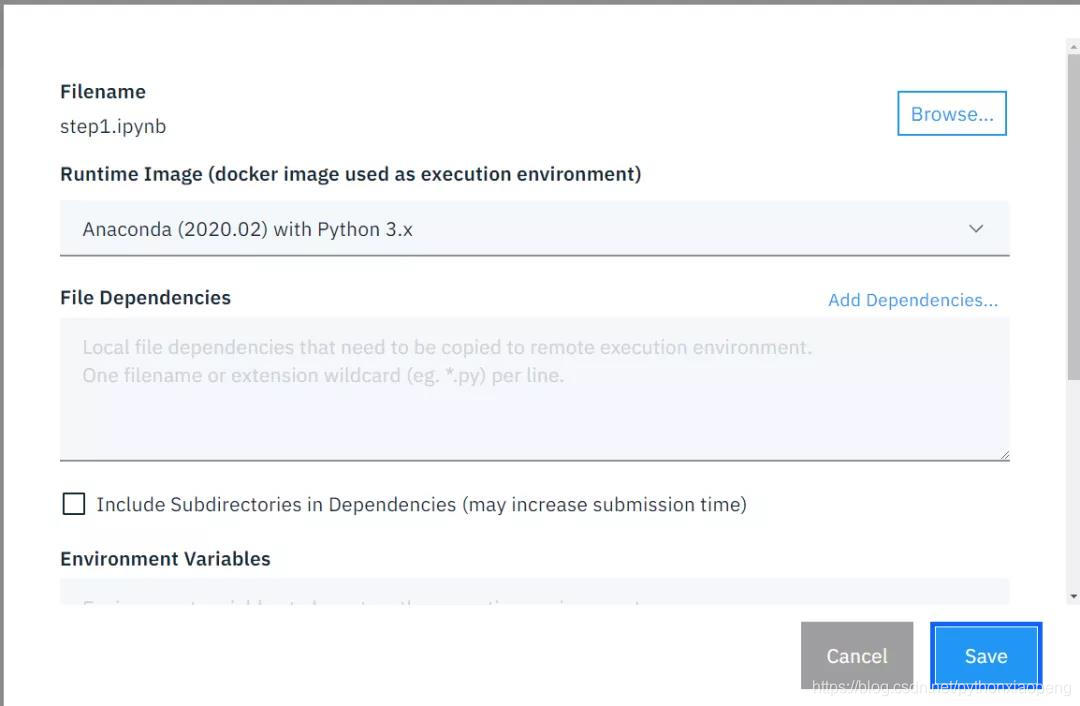Viewport: 1080px width, 706px height.
Task: Enable Include Subdirectories in Dependencies checkbox
Action: (74, 504)
